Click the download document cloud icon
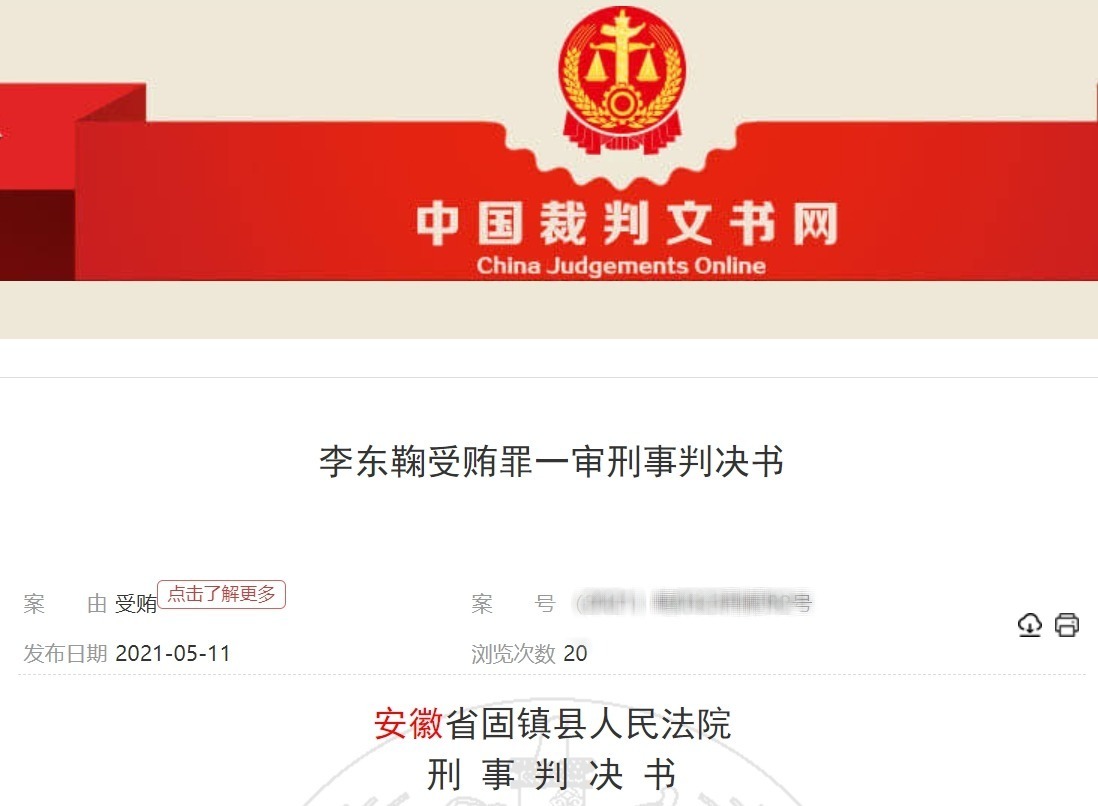Image resolution: width=1098 pixels, height=806 pixels. tap(1029, 625)
